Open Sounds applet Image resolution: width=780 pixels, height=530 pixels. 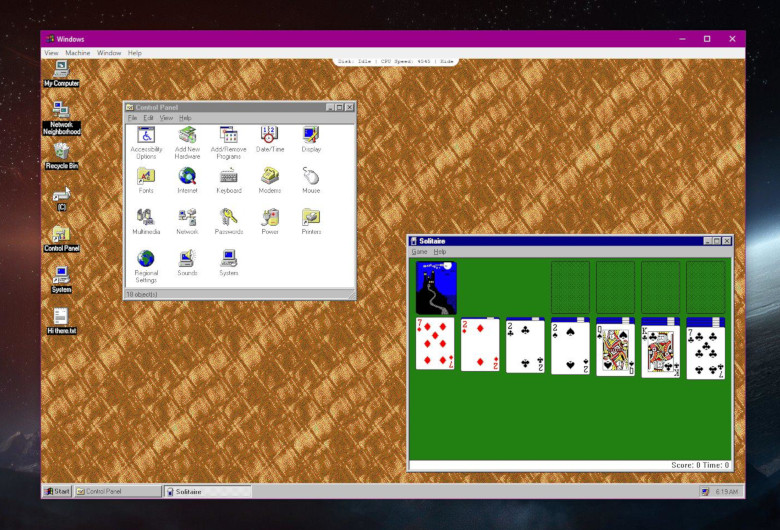click(x=188, y=263)
